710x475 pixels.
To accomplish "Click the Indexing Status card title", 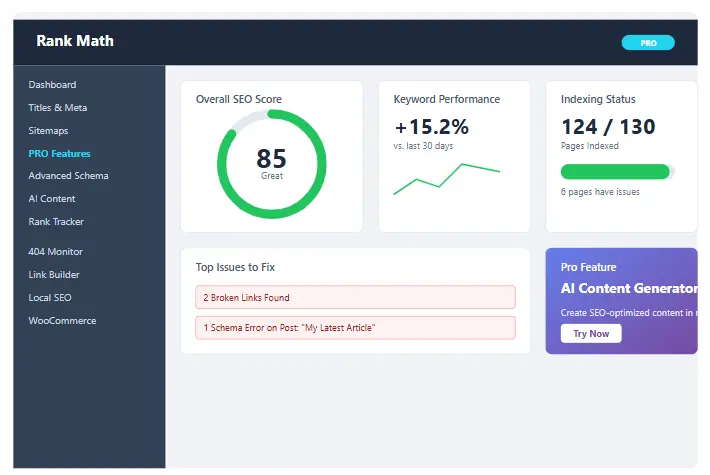I will [598, 99].
